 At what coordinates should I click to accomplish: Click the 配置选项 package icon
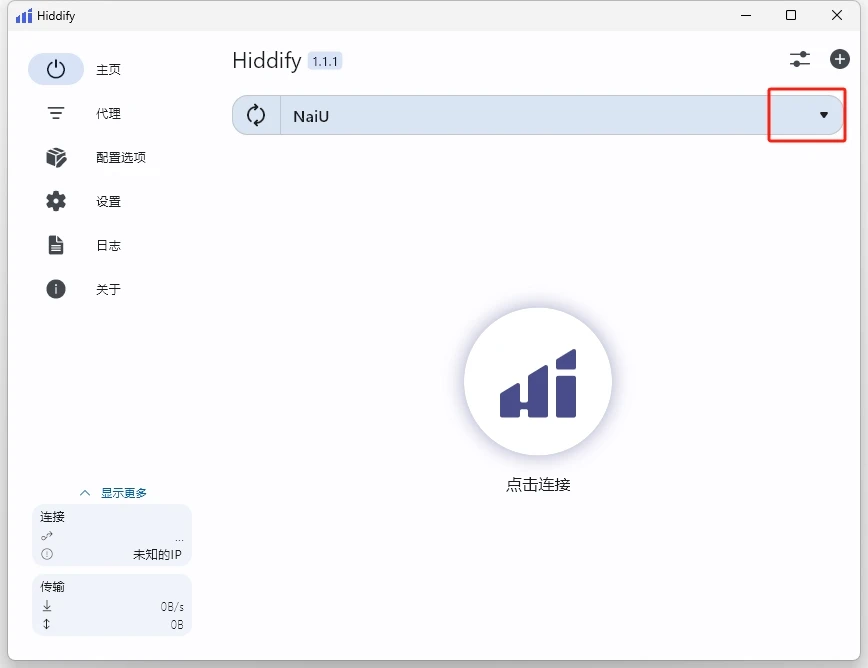[56, 157]
